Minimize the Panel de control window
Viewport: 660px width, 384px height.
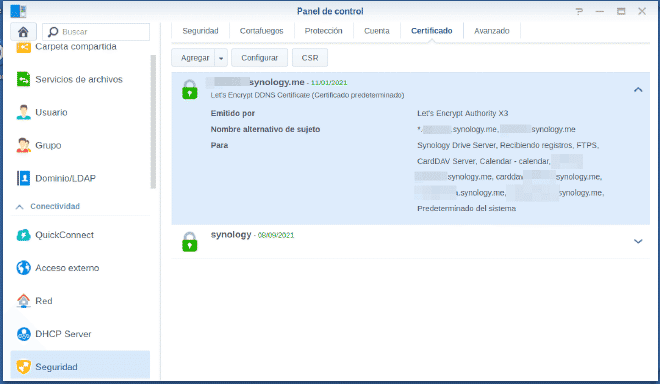(600, 11)
